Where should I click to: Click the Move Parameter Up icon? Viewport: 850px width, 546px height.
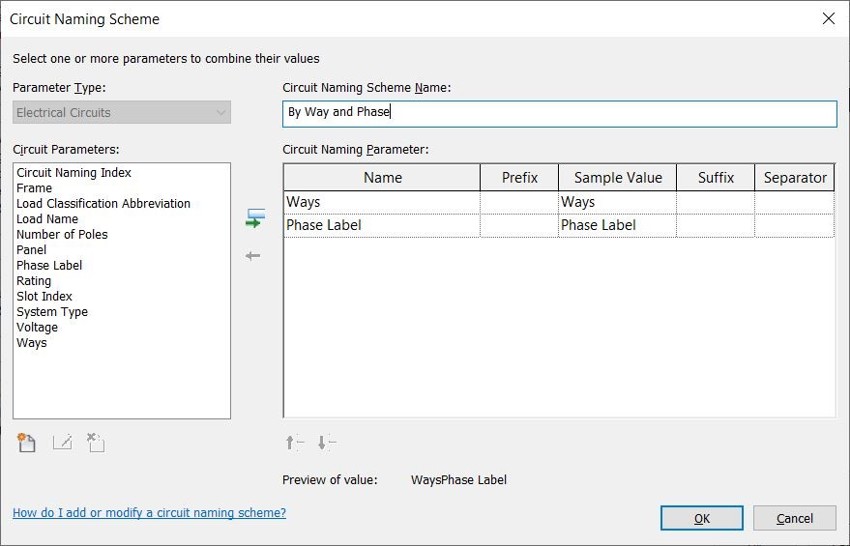294,443
